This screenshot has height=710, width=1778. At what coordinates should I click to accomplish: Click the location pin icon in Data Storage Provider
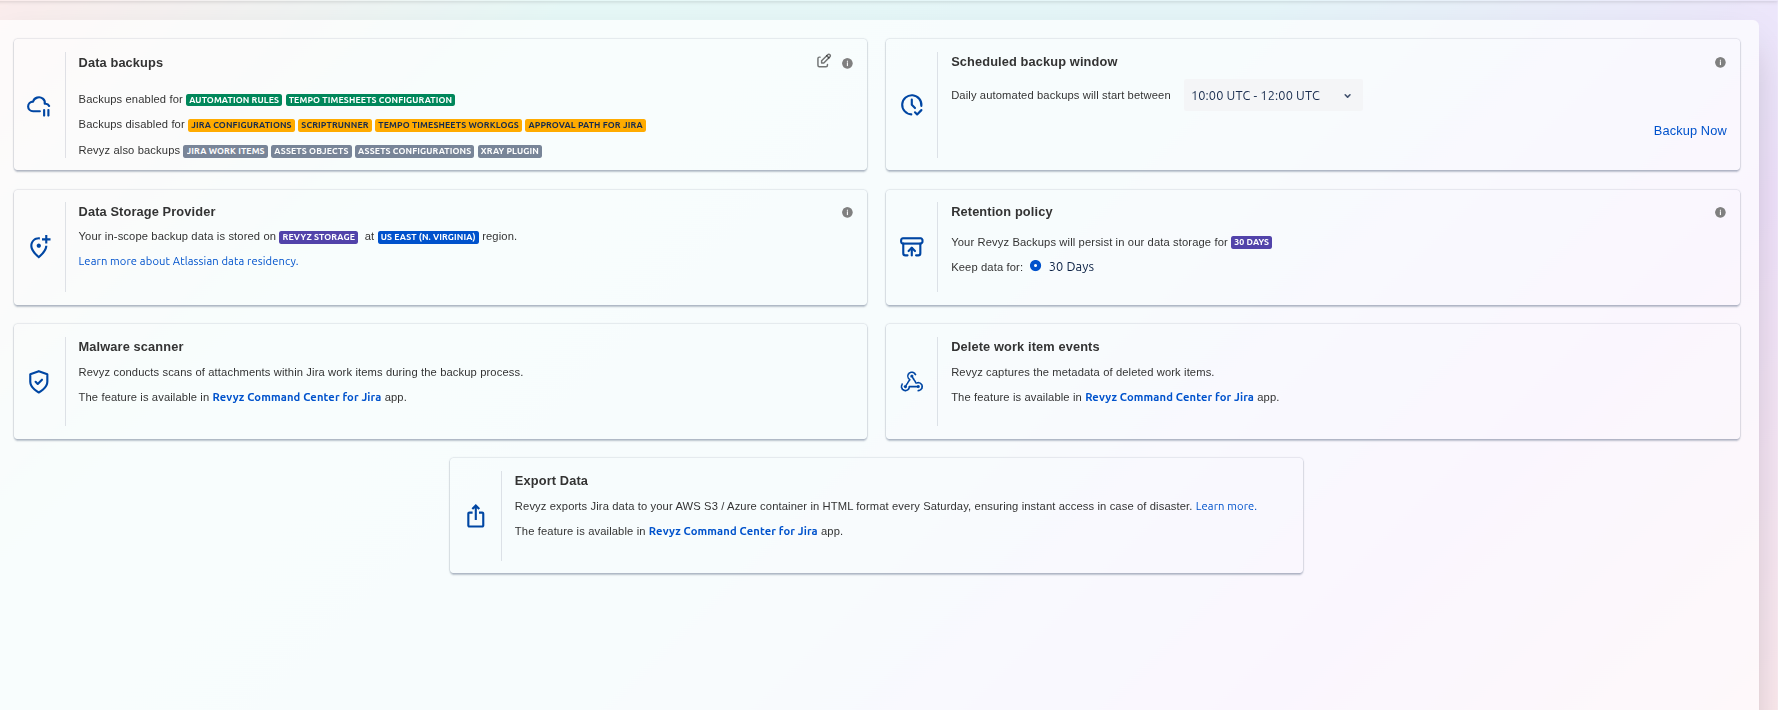(x=39, y=247)
